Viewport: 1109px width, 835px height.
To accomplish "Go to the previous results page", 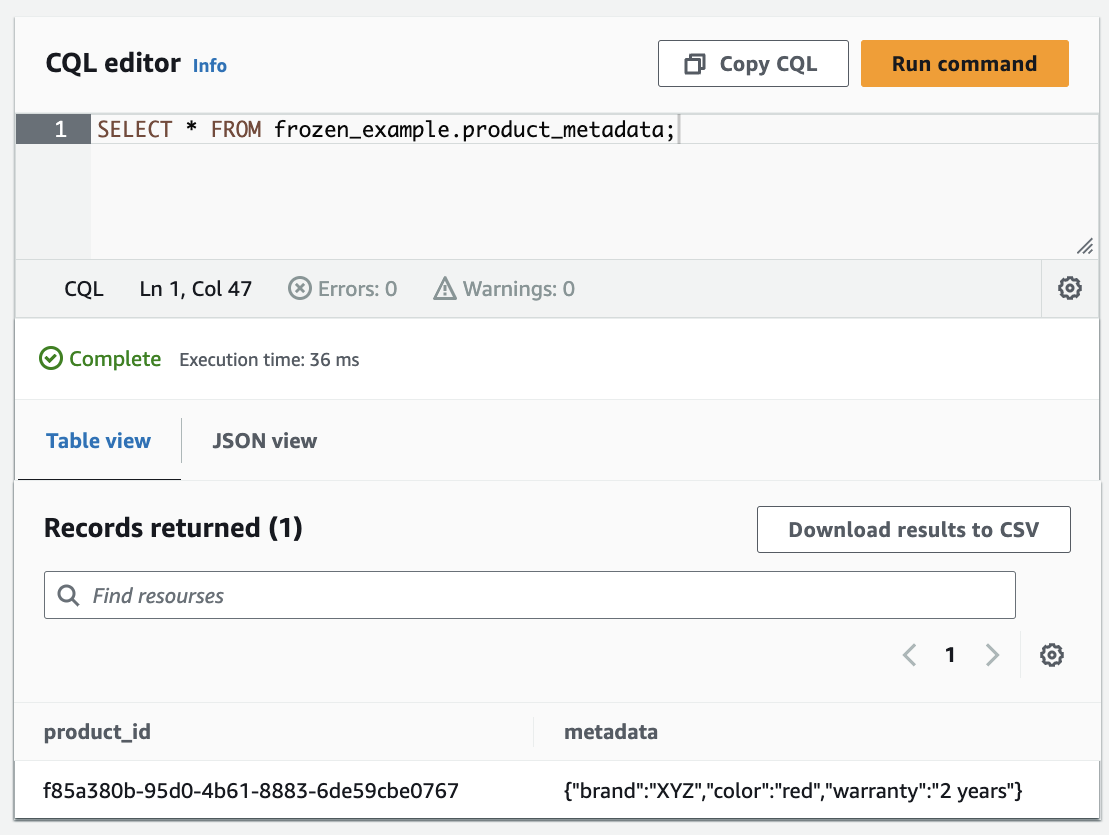I will point(909,655).
